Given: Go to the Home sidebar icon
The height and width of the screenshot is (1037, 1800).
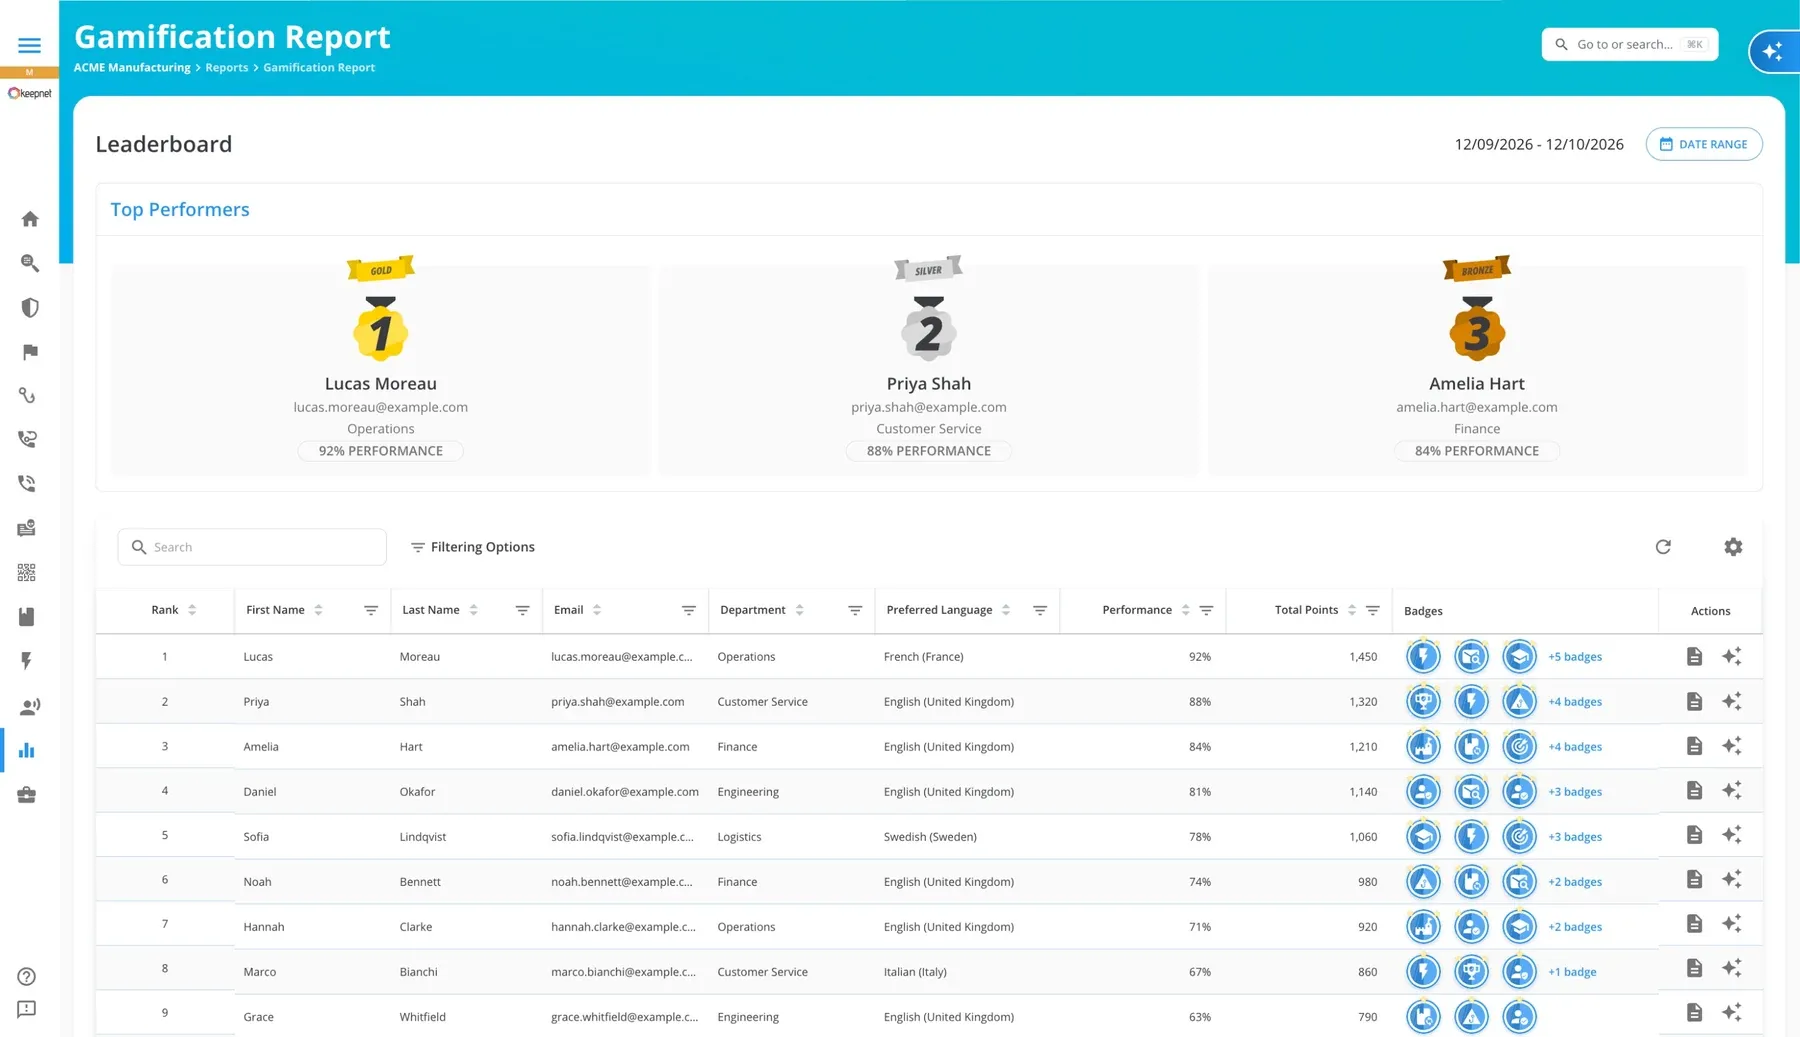Looking at the screenshot, I should pos(30,219).
